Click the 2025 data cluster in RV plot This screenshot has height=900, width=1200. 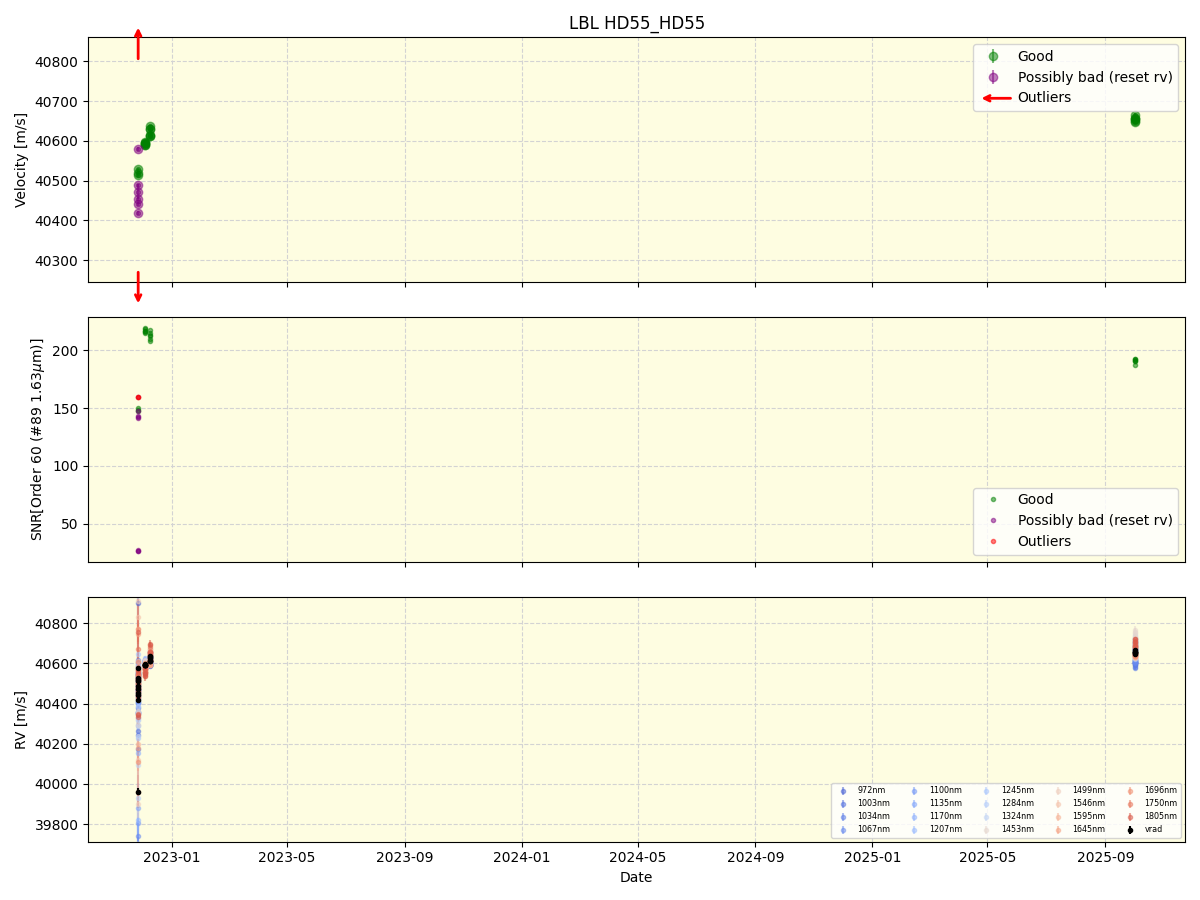pos(1135,648)
